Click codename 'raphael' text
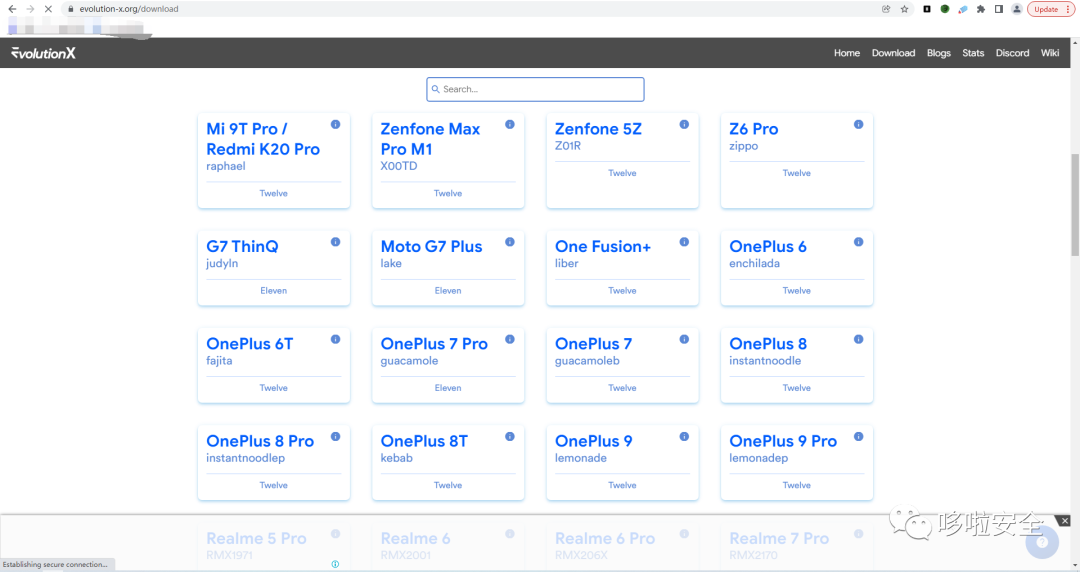This screenshot has height=572, width=1080. [225, 166]
